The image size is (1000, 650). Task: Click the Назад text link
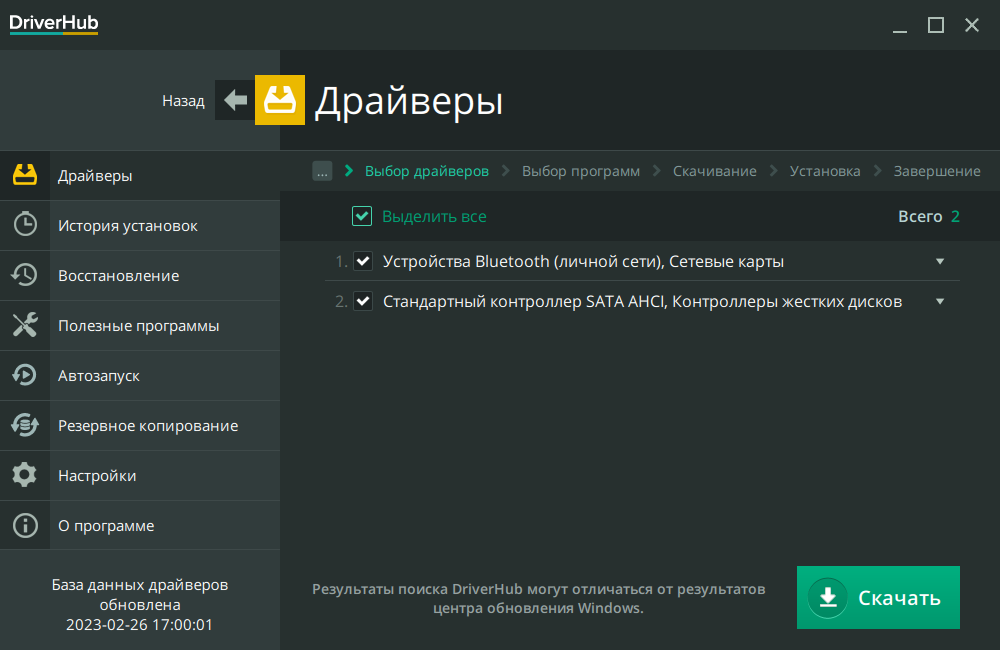point(183,101)
